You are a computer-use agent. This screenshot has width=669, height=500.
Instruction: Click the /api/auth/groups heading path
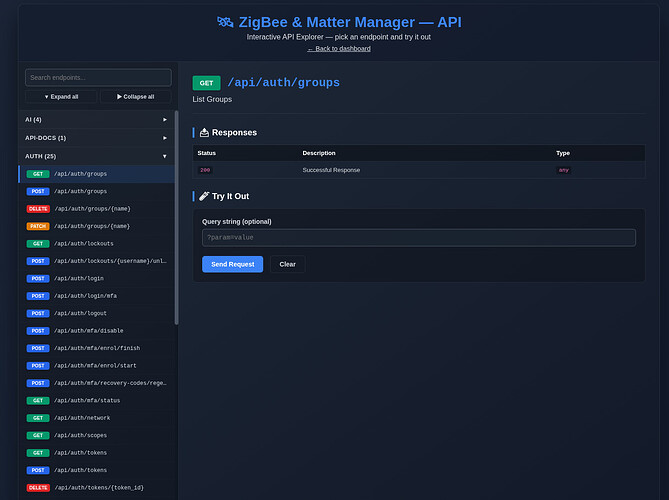click(283, 82)
